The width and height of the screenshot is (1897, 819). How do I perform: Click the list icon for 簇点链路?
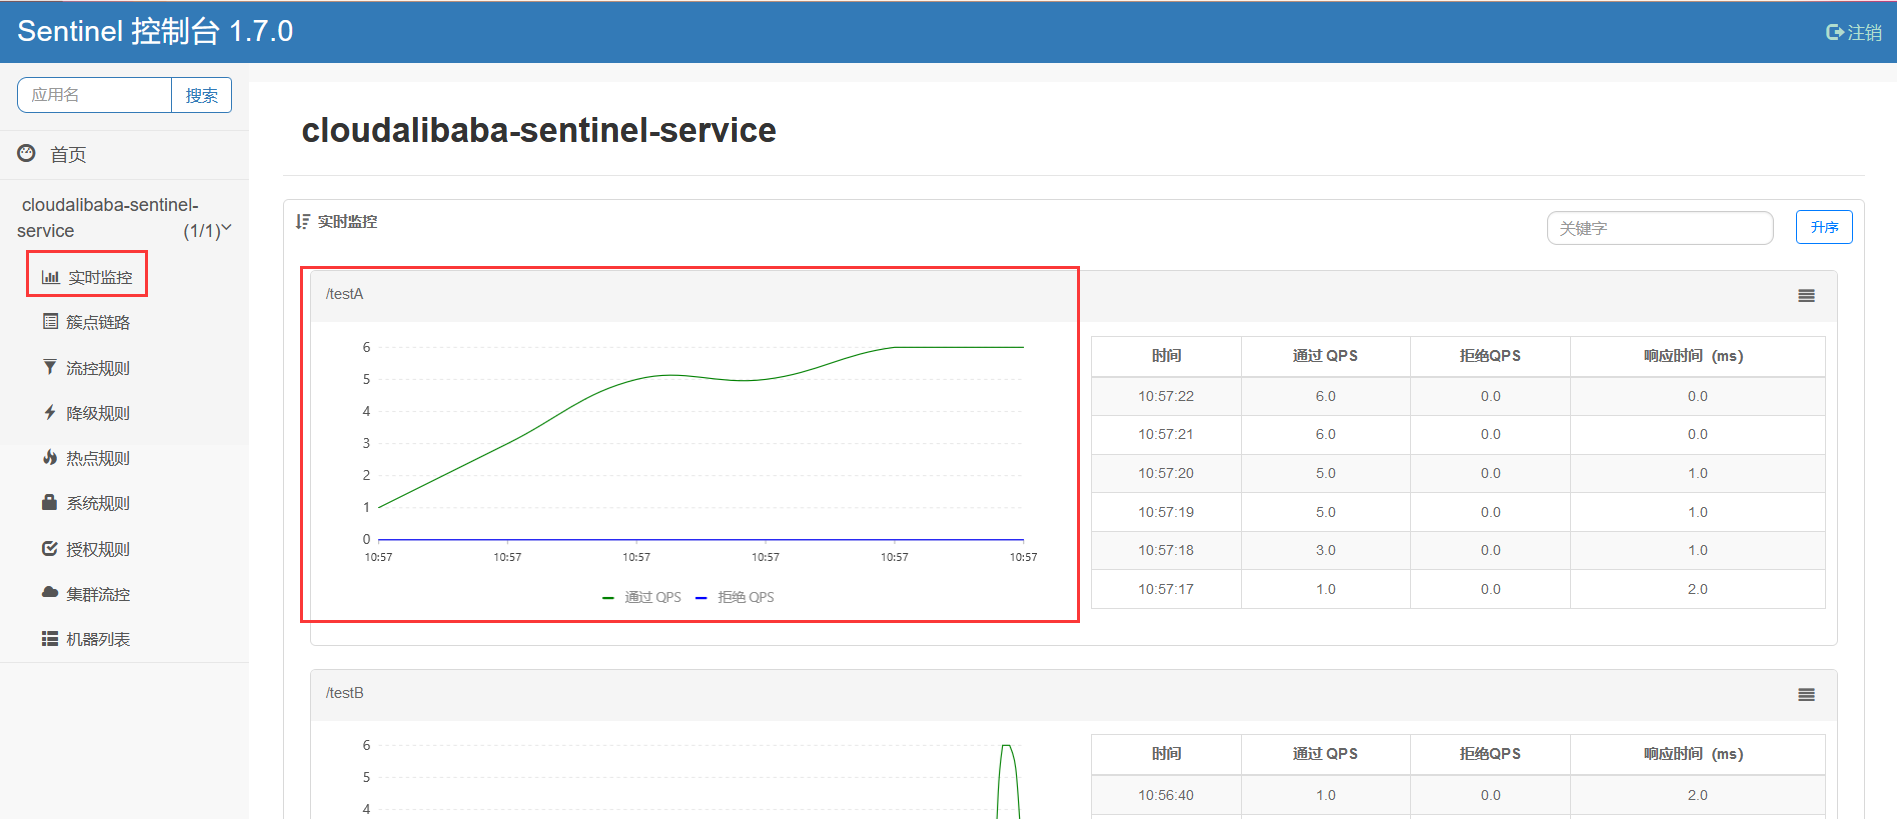(x=50, y=322)
